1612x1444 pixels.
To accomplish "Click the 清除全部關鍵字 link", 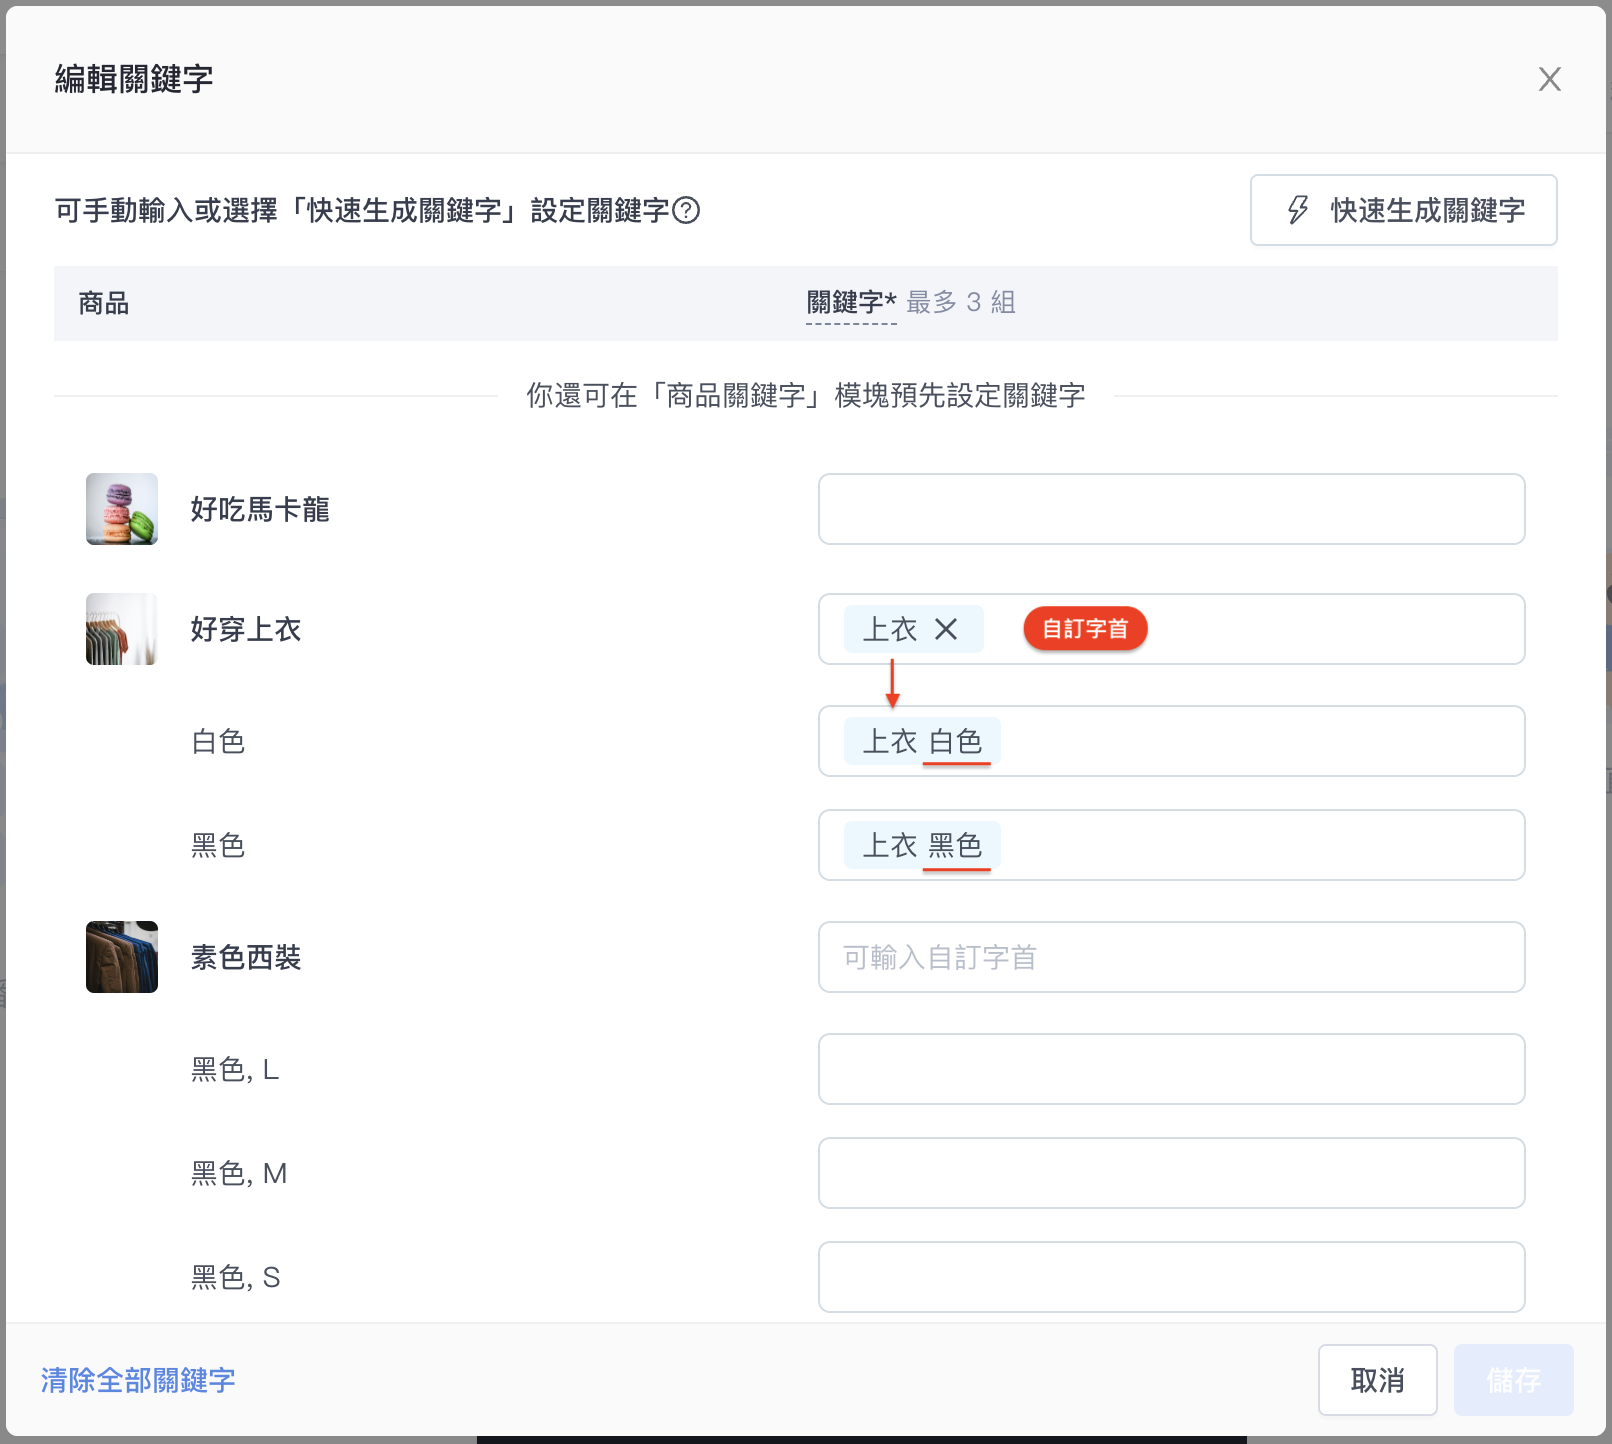I will 138,1380.
